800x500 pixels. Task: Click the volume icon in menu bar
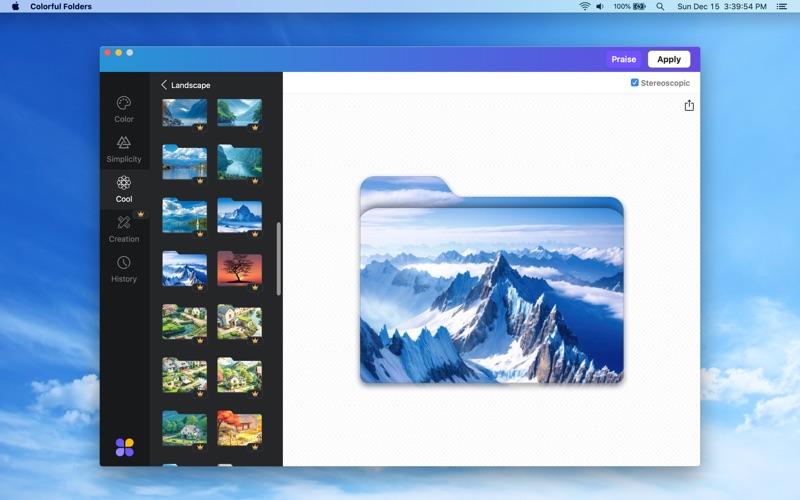[x=600, y=6]
